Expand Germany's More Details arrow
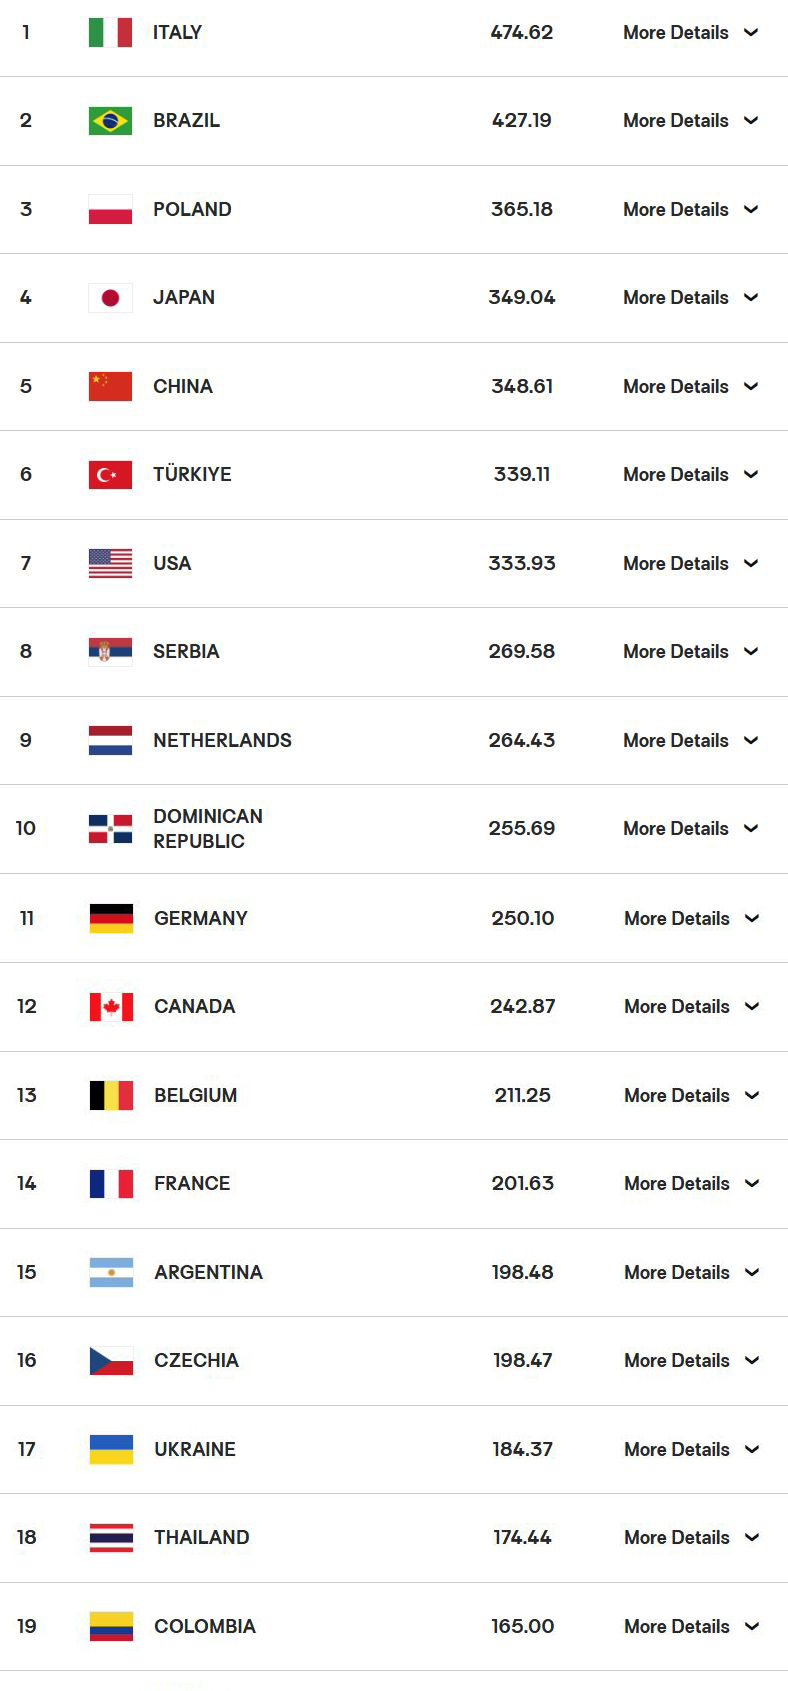 coord(752,918)
